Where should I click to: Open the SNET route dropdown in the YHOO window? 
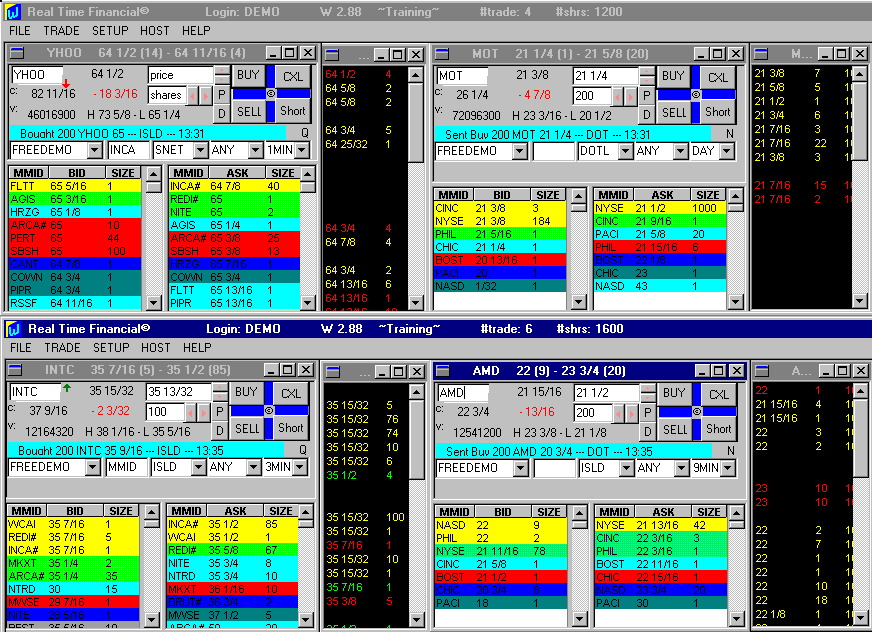click(200, 150)
